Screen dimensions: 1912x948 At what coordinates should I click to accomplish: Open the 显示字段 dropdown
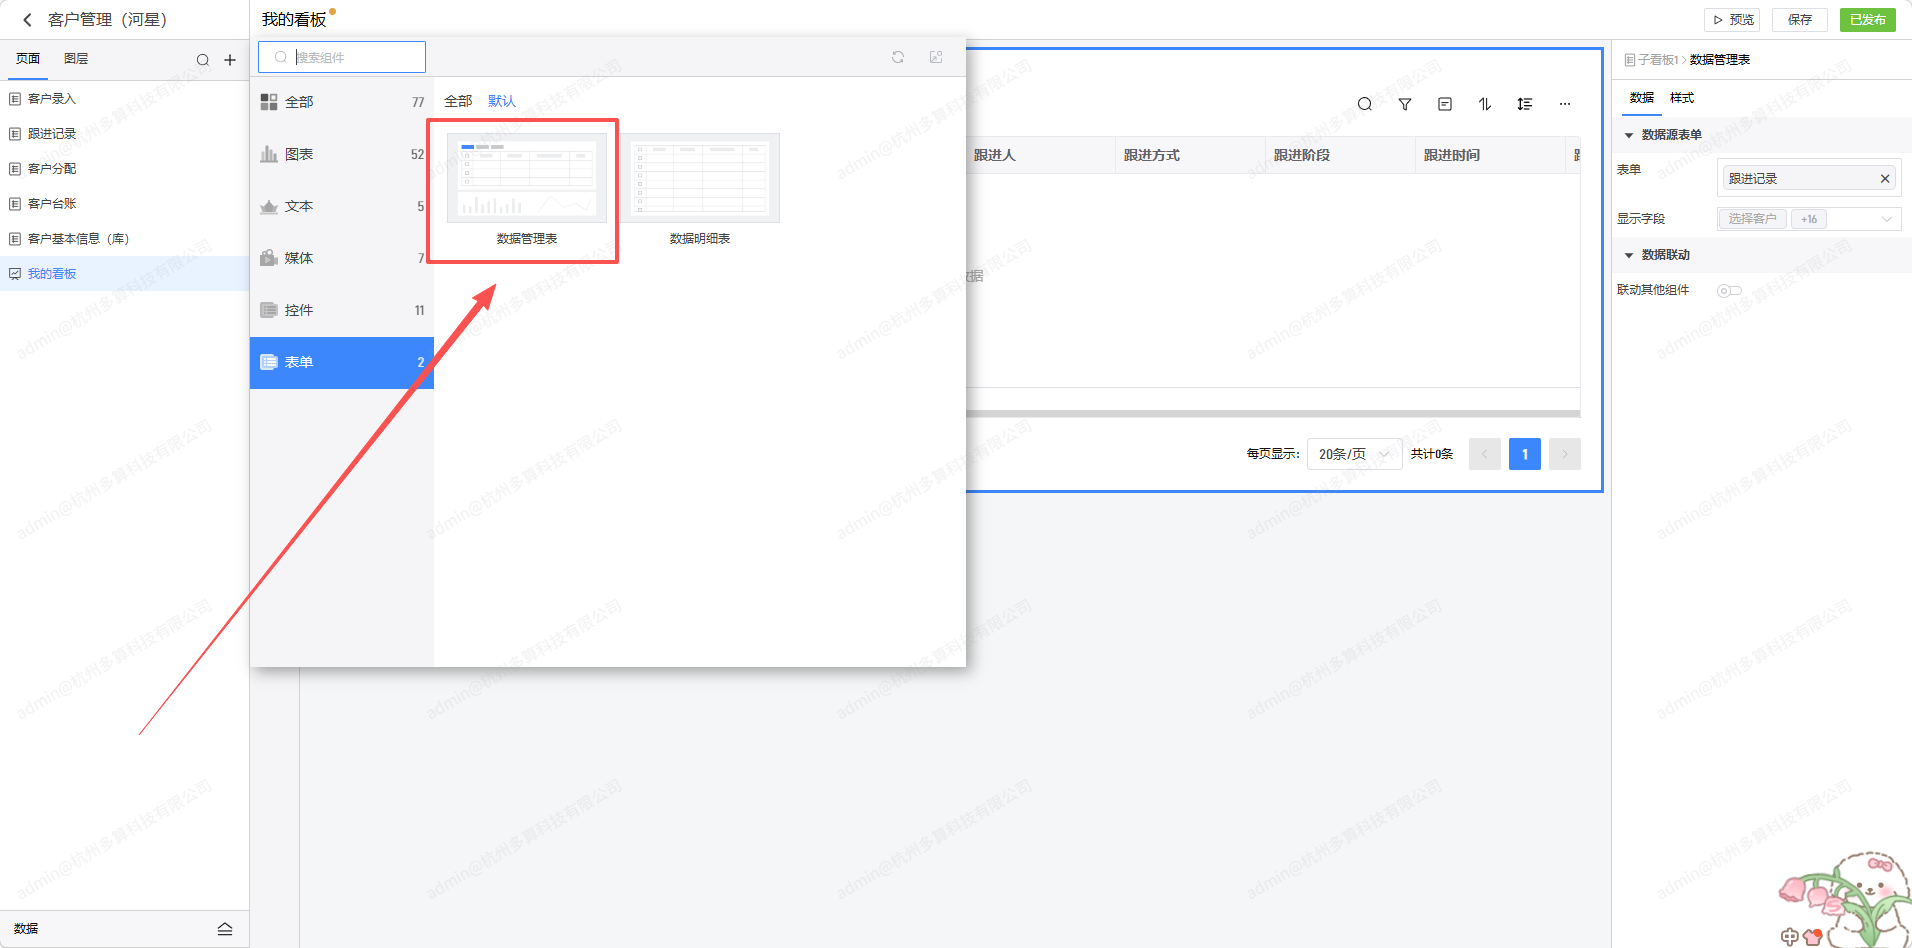pos(1810,219)
